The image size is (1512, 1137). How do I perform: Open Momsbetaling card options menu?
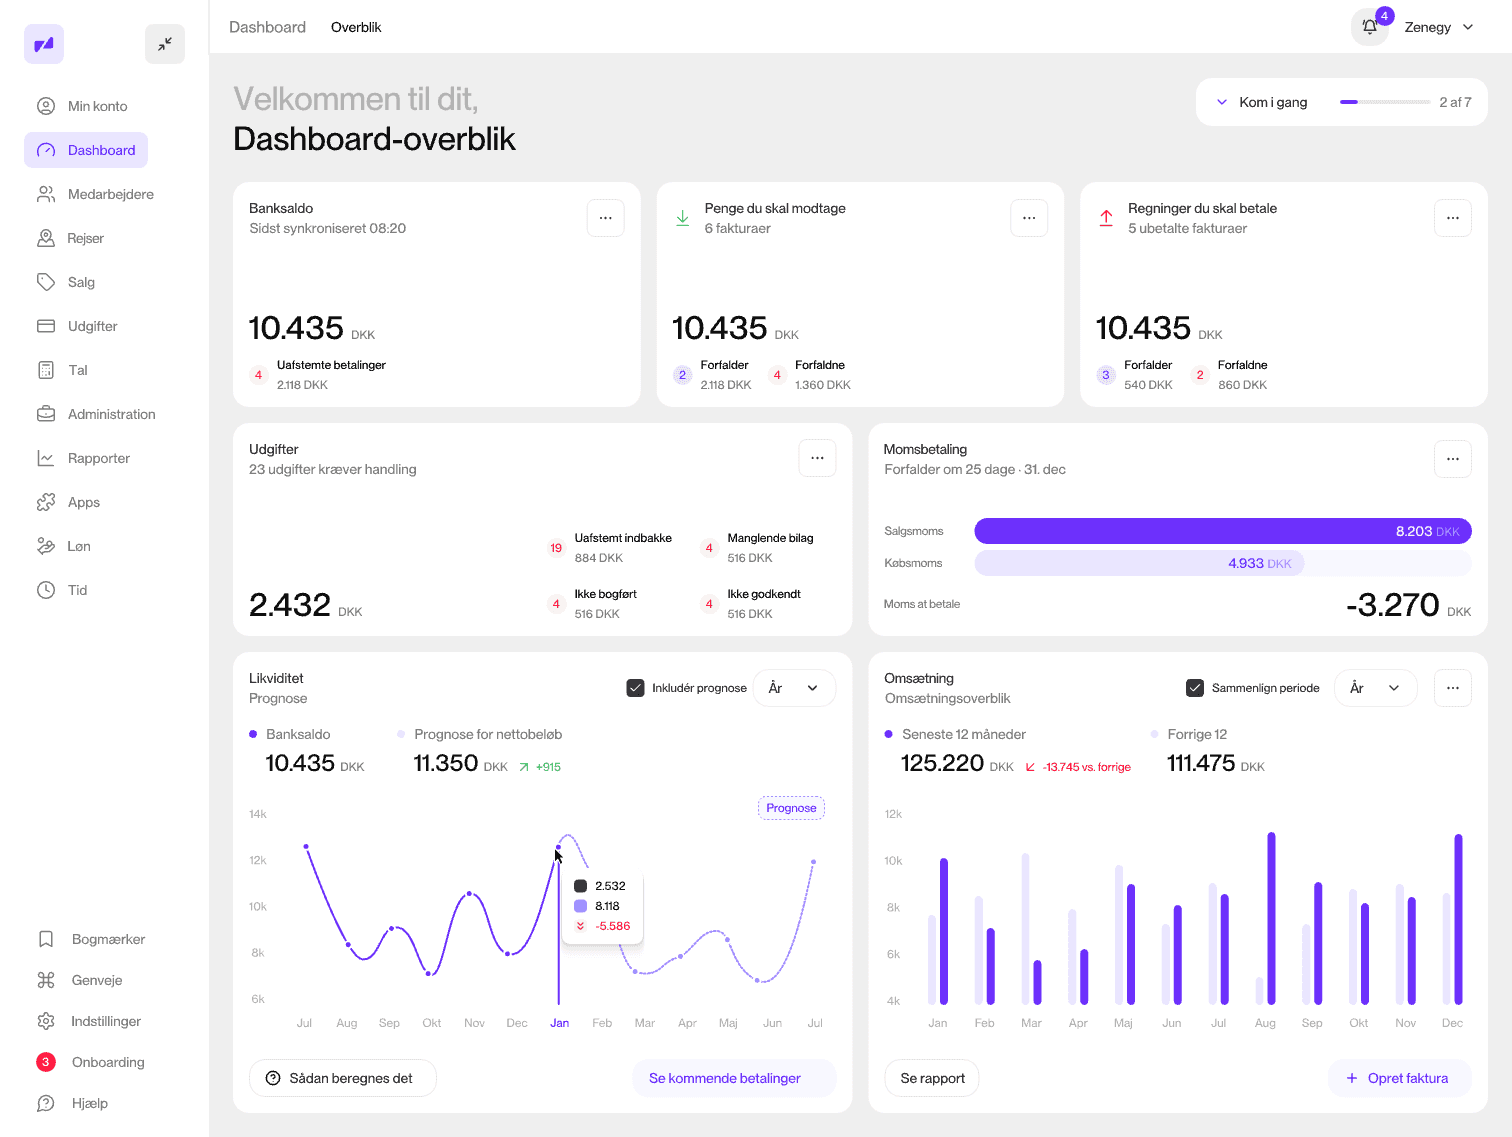coord(1452,458)
